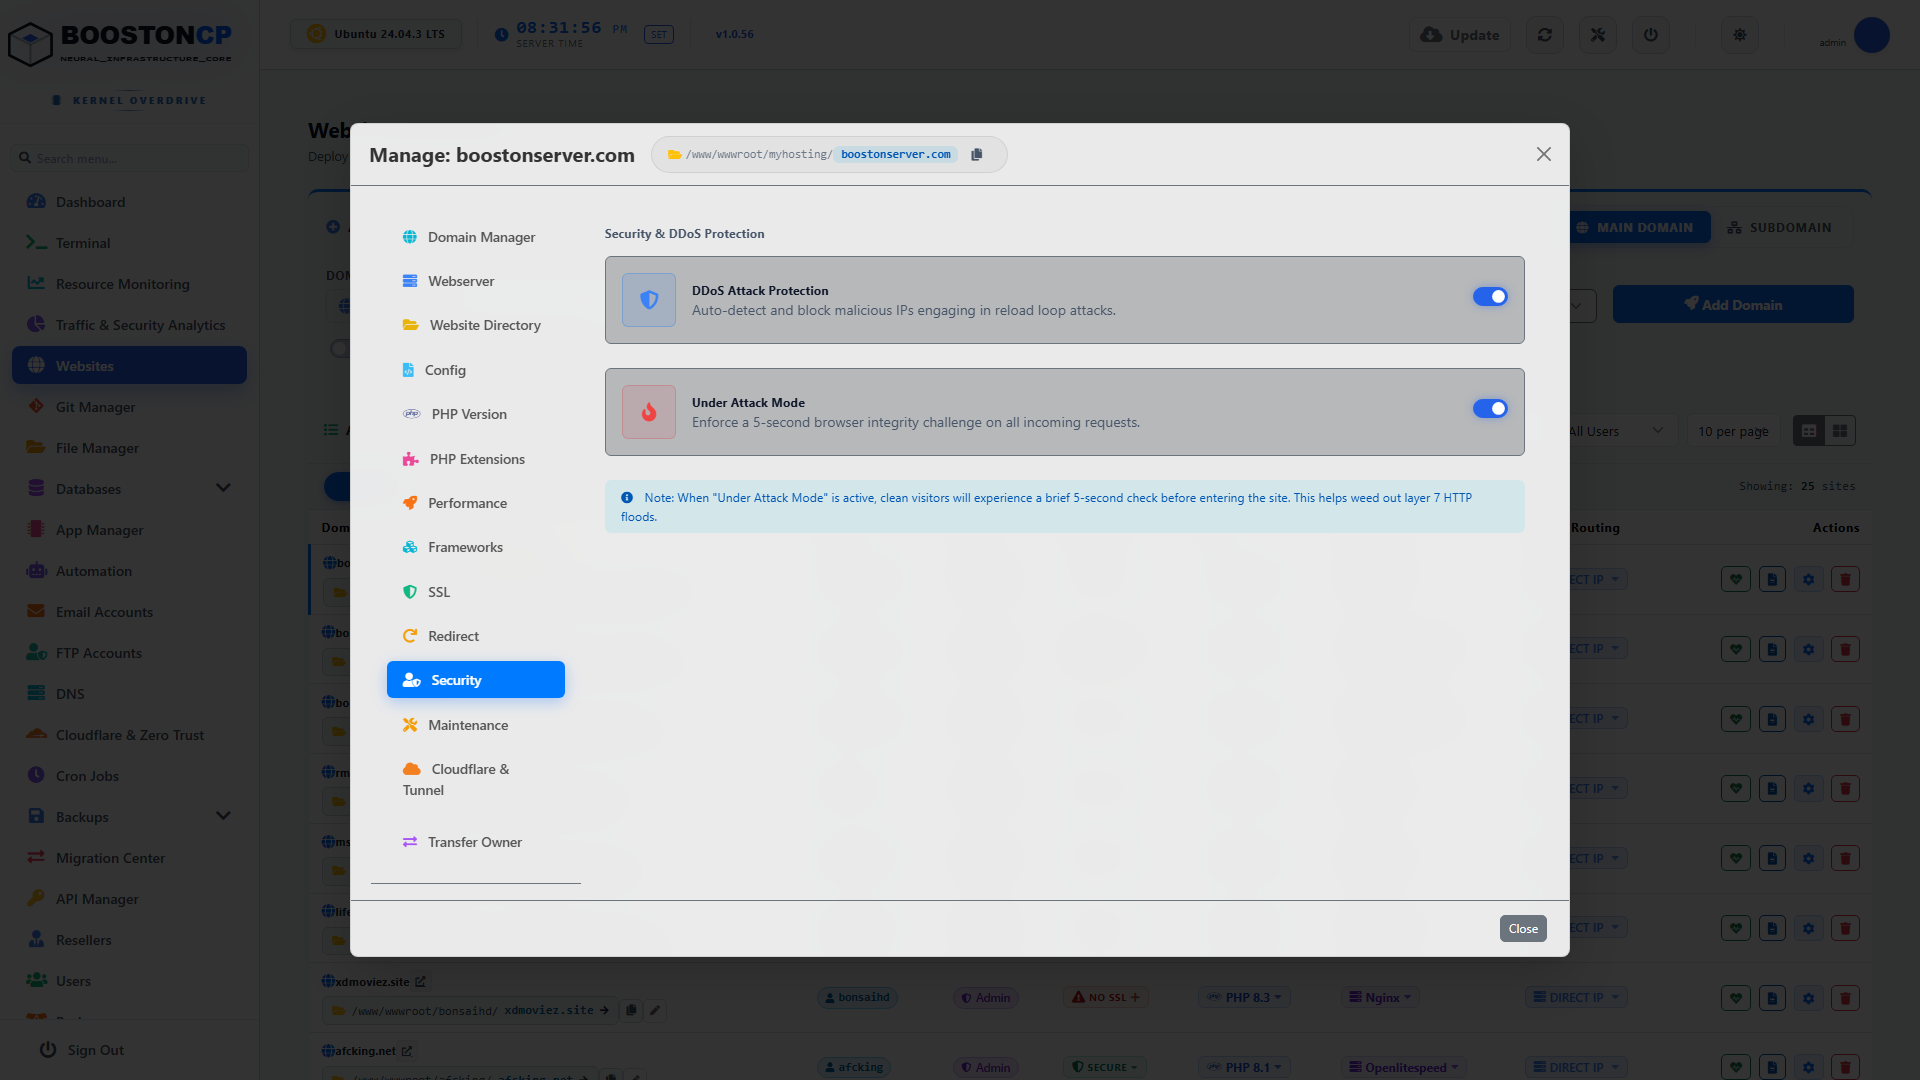This screenshot has width=1920, height=1080.
Task: Open PHP 8.3 dropdown for xdmoviez.site
Action: pyautogui.click(x=1245, y=998)
